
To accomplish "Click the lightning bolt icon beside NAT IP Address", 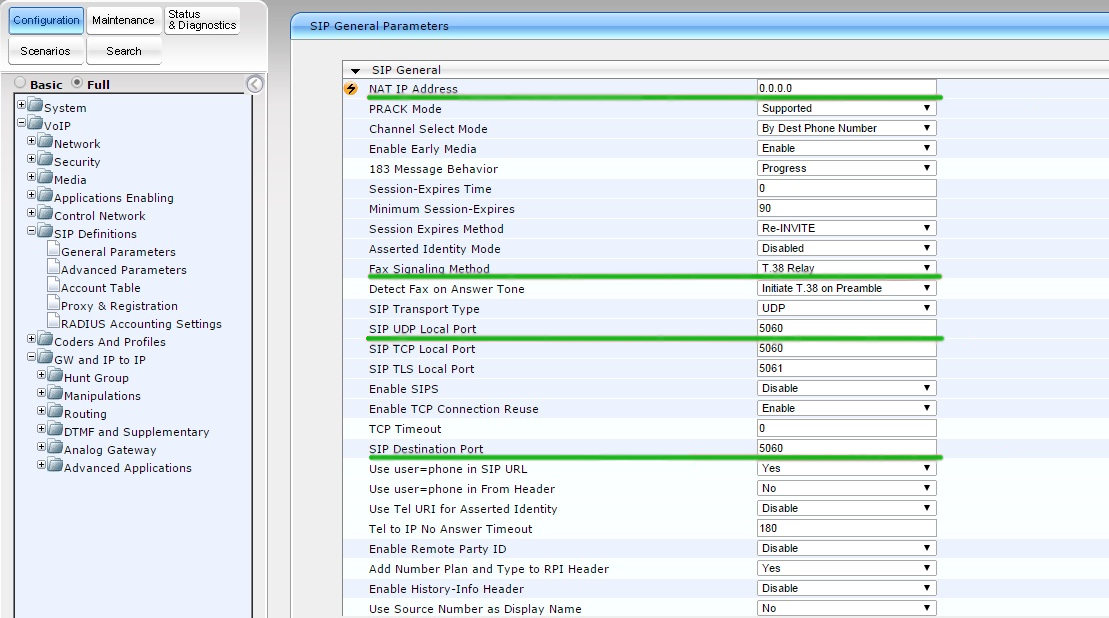I will click(x=350, y=89).
